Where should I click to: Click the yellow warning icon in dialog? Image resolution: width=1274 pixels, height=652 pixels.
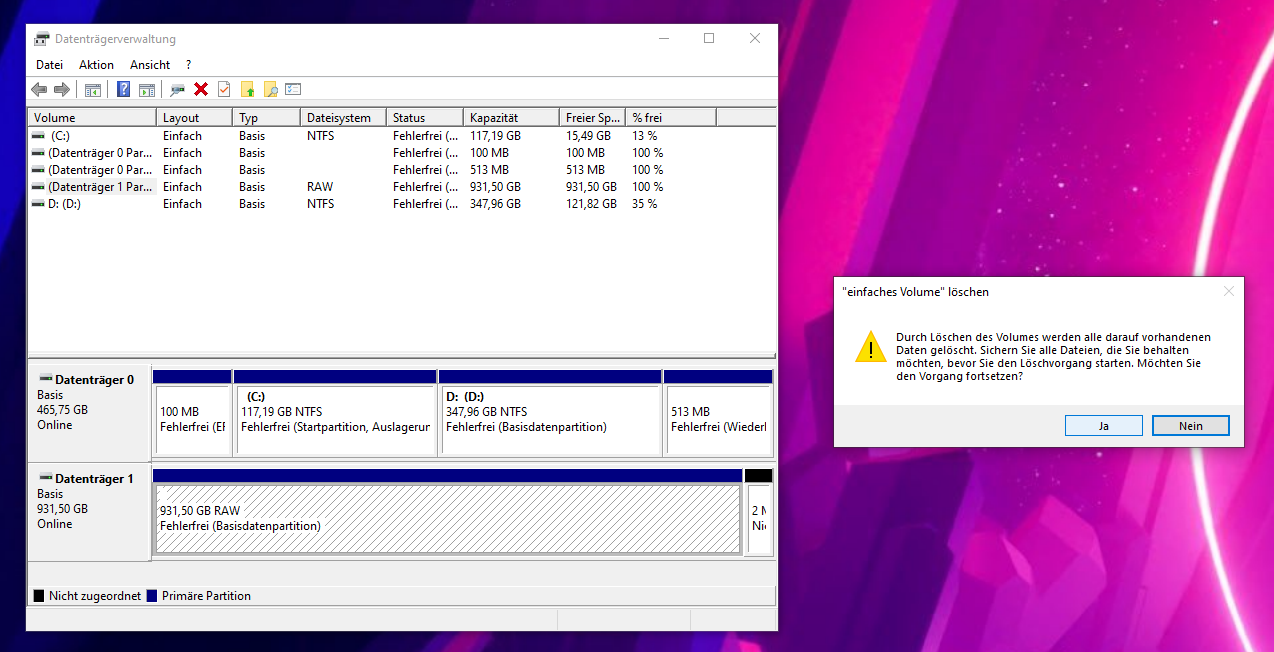pos(871,346)
